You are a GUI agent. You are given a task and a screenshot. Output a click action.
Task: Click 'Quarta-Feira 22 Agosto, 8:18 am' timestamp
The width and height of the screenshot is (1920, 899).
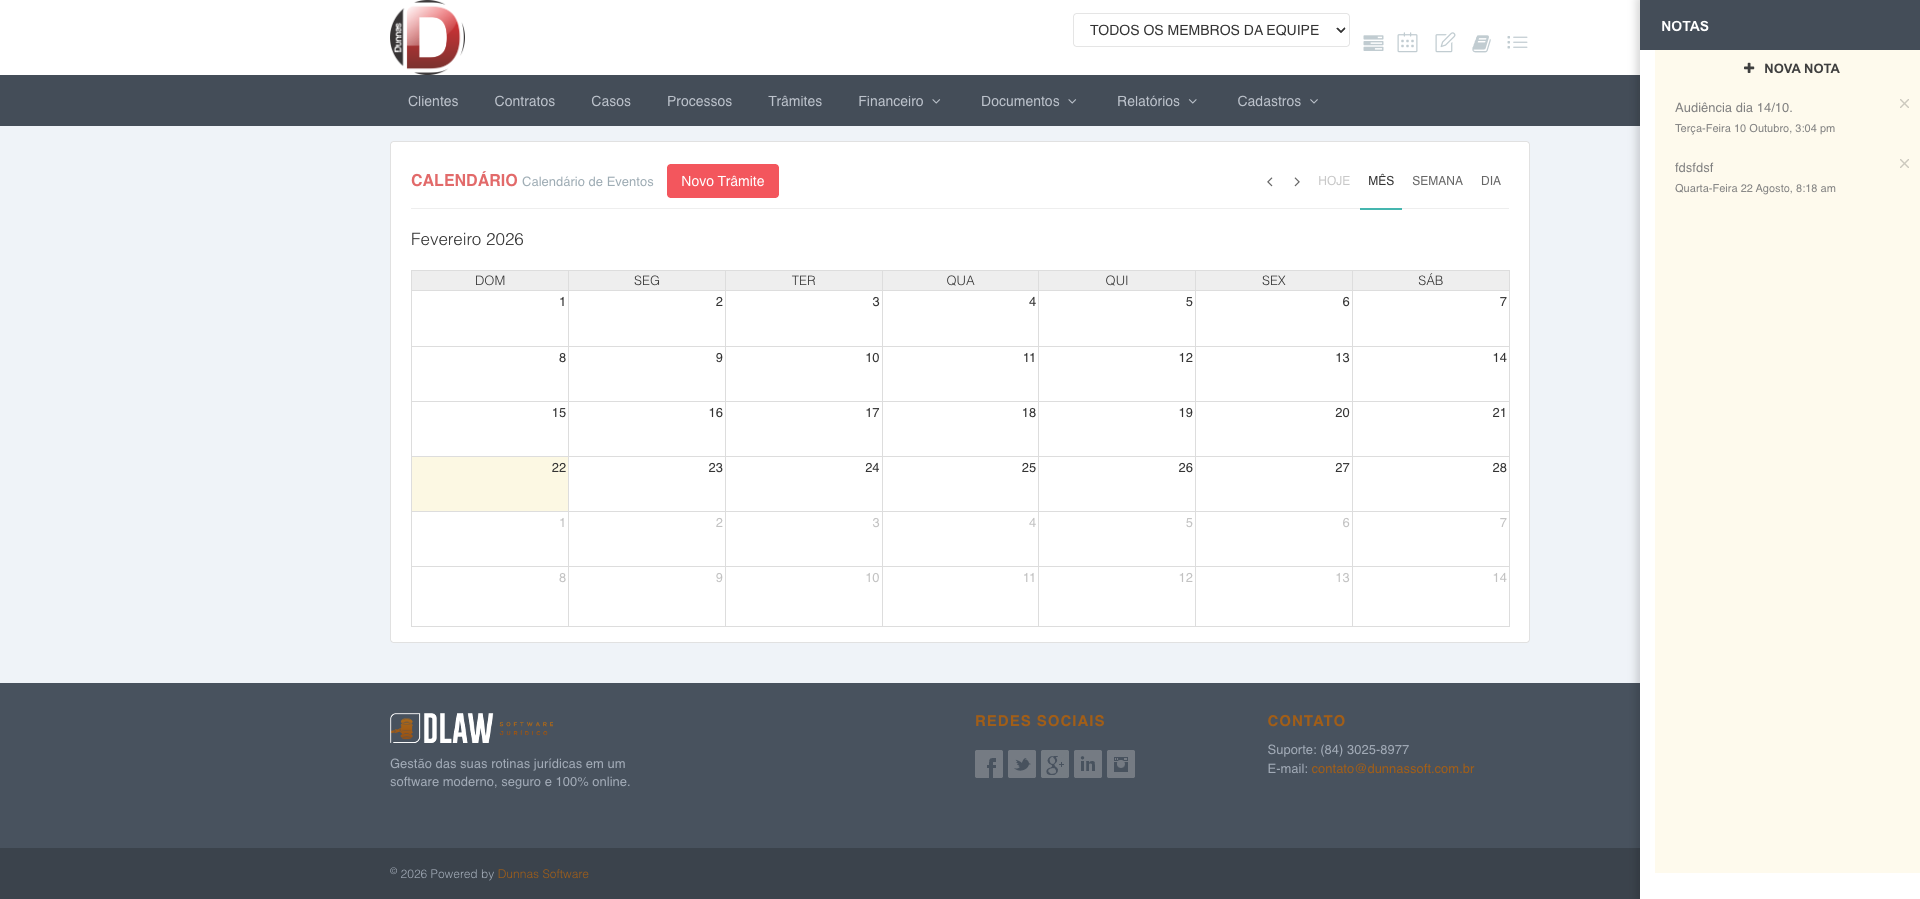[1755, 188]
